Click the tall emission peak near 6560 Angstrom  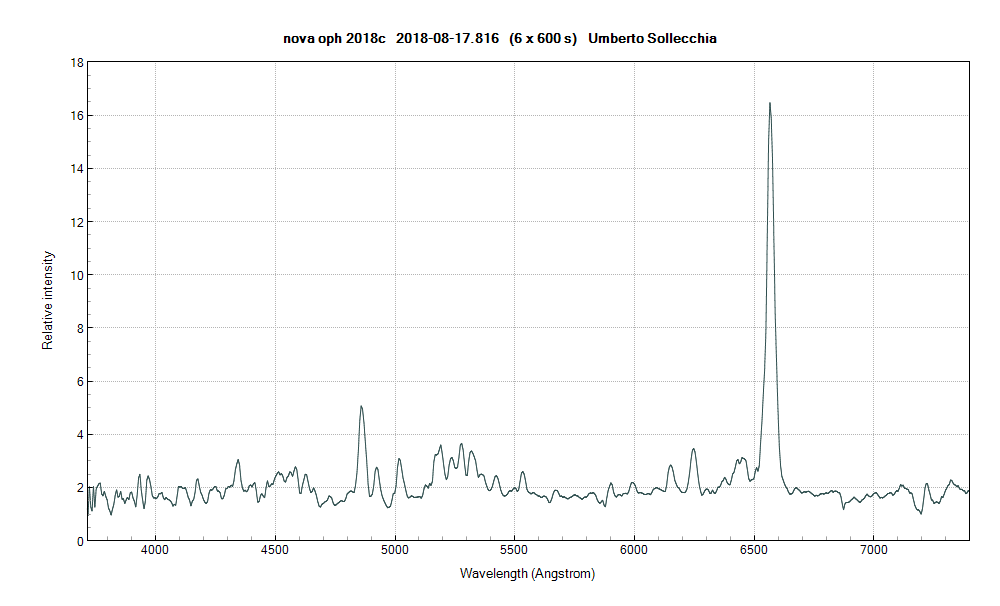pyautogui.click(x=770, y=105)
